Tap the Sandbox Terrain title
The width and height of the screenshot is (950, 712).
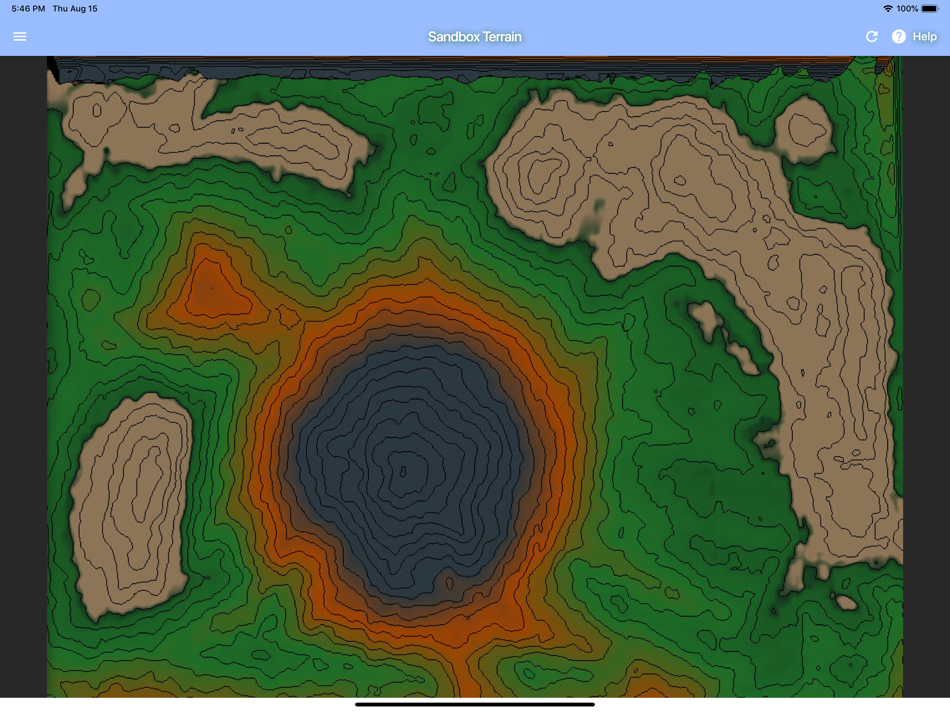pos(474,36)
